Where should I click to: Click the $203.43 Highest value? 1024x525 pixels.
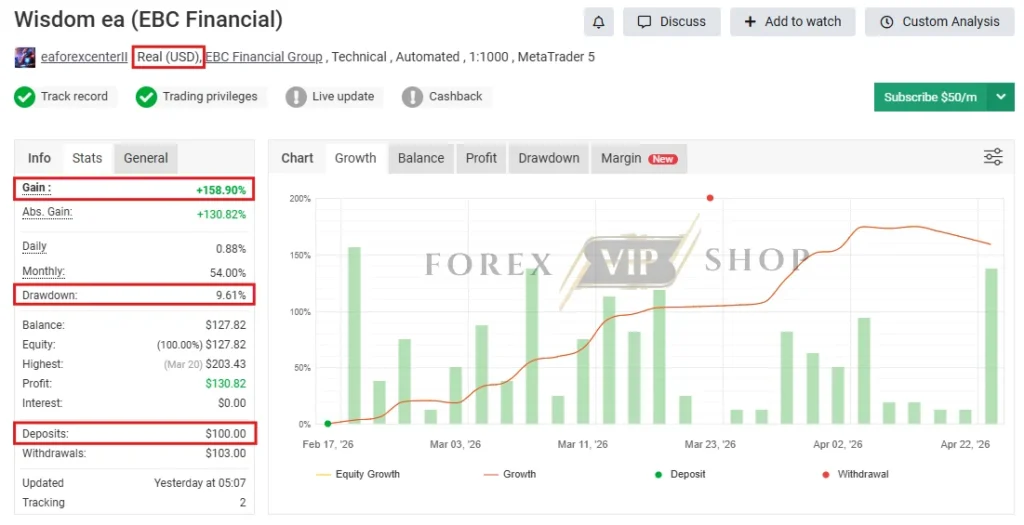(226, 364)
